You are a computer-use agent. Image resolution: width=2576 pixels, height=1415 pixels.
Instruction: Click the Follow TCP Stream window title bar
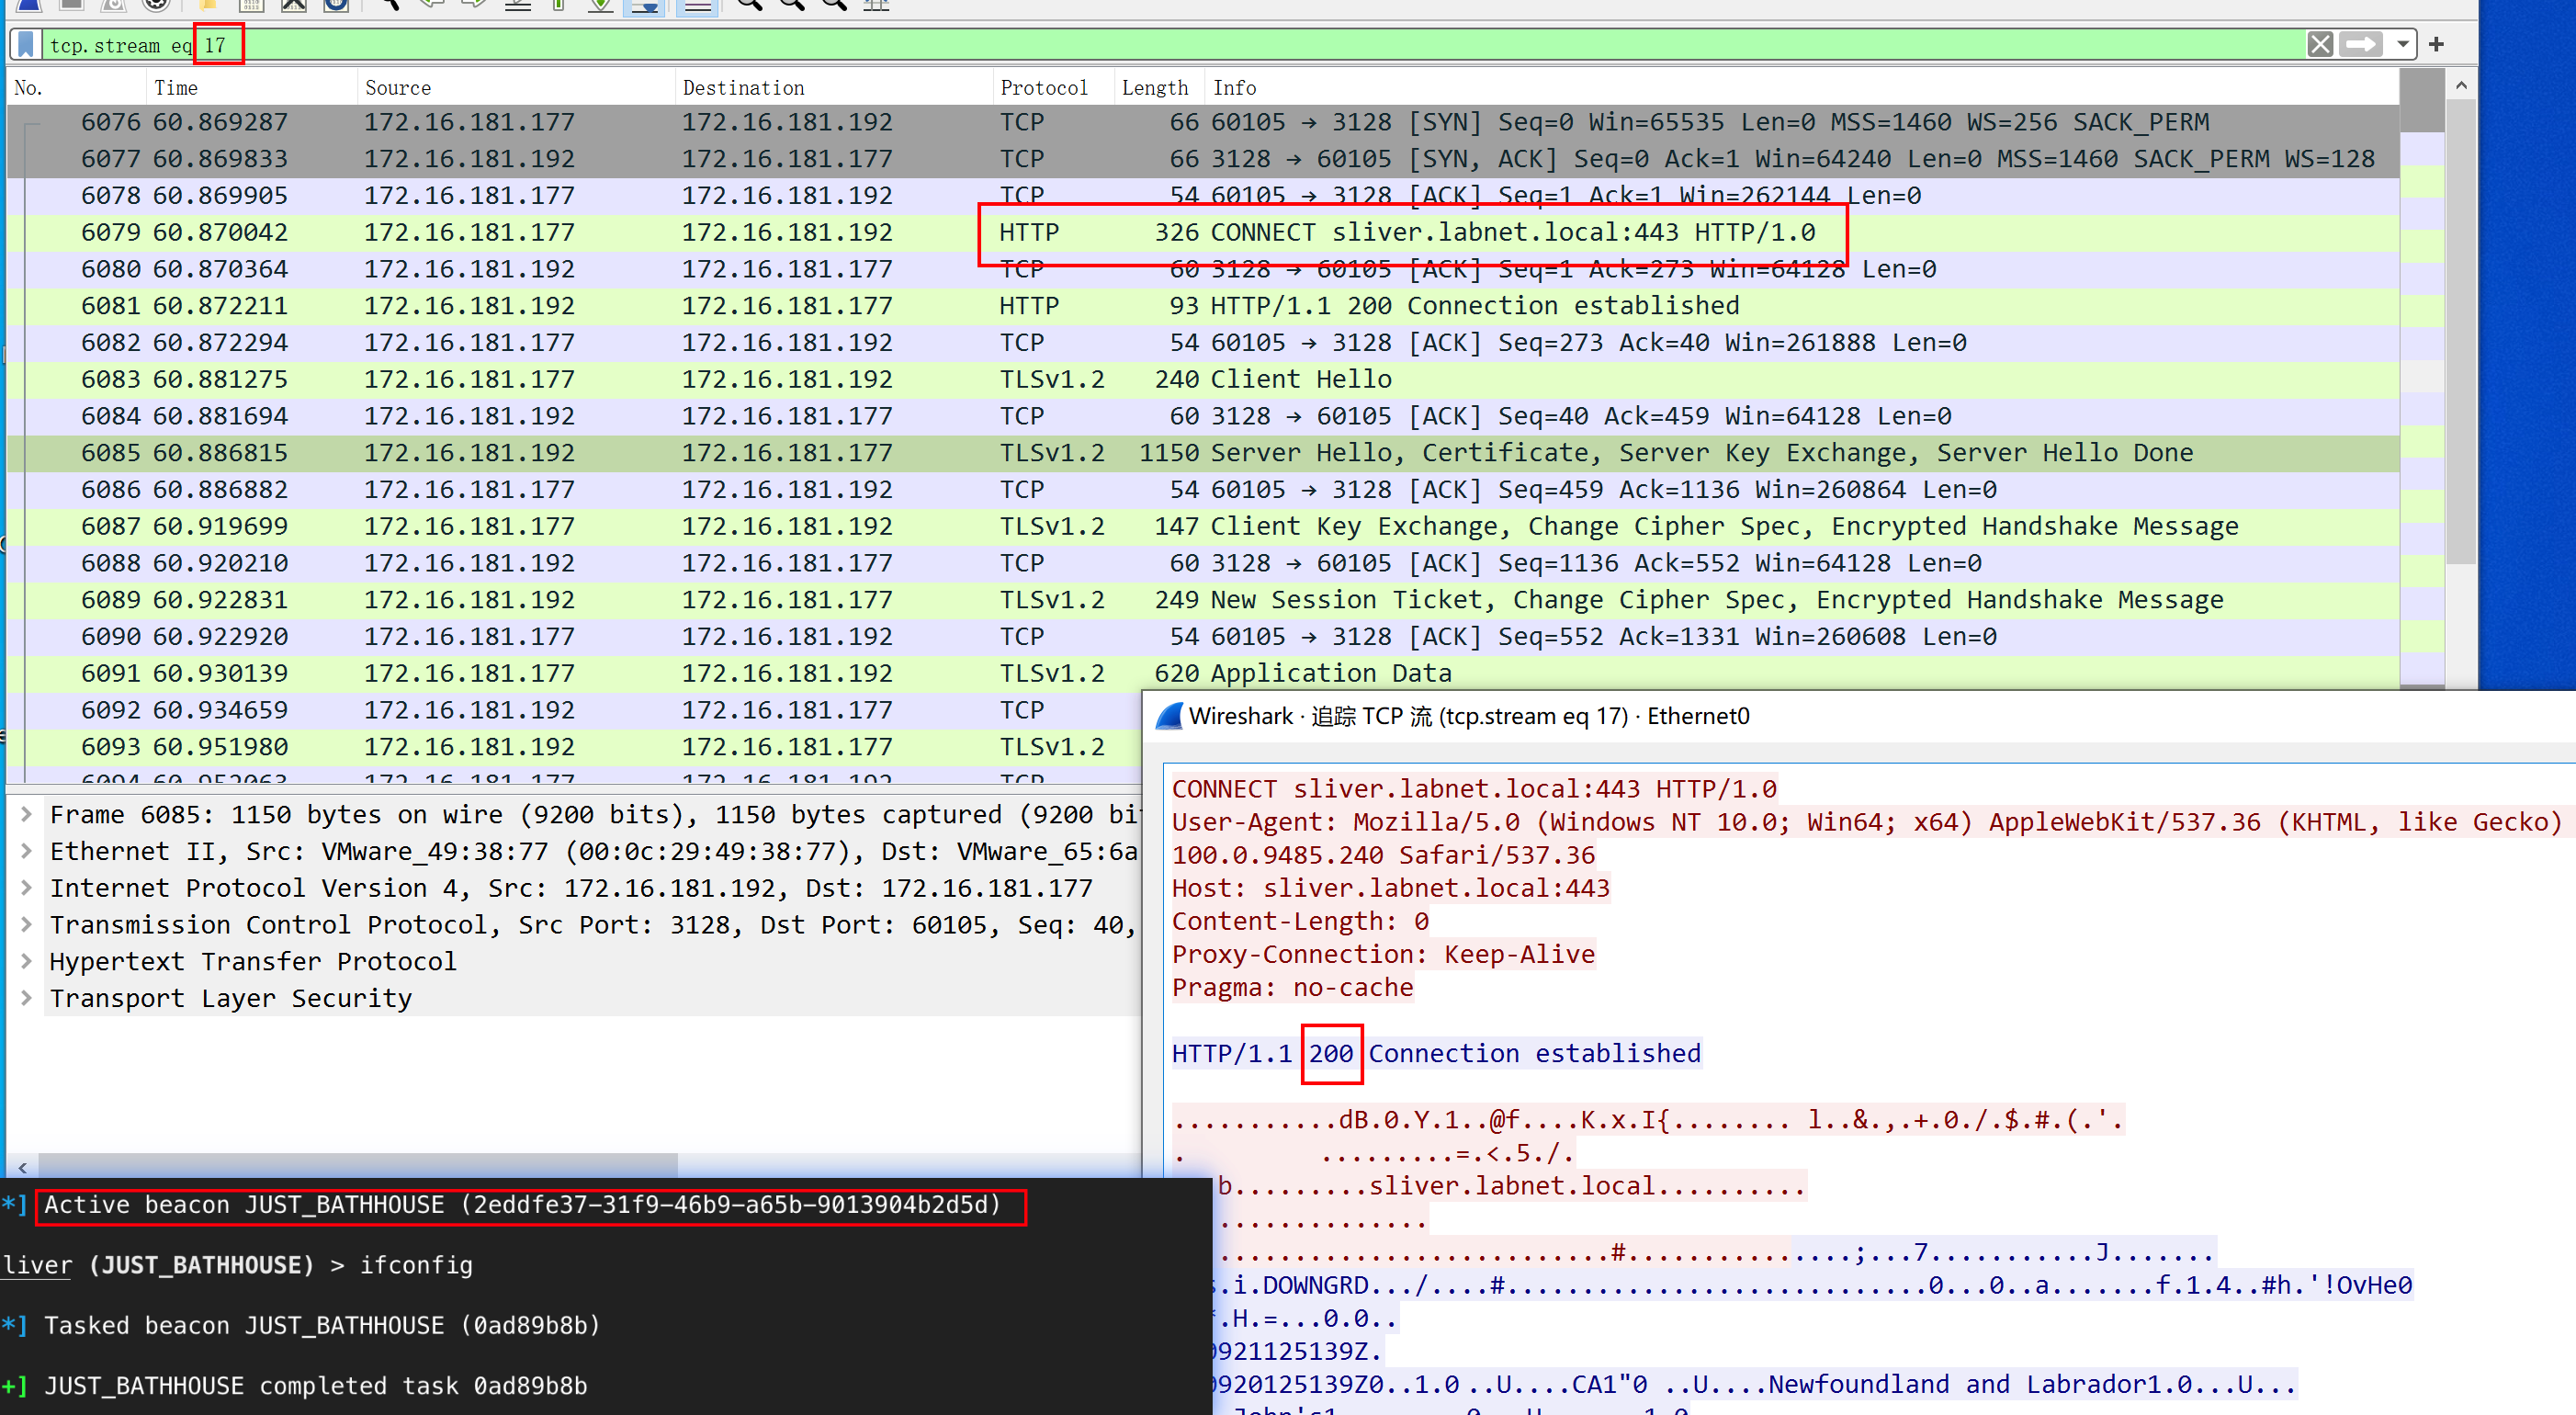(1860, 716)
